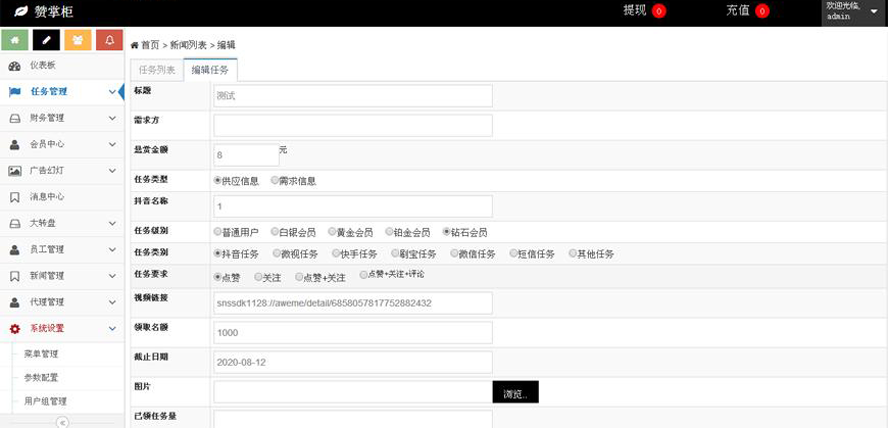Expand the 会员中心 chevron
This screenshot has width=888, height=428.
[112, 144]
